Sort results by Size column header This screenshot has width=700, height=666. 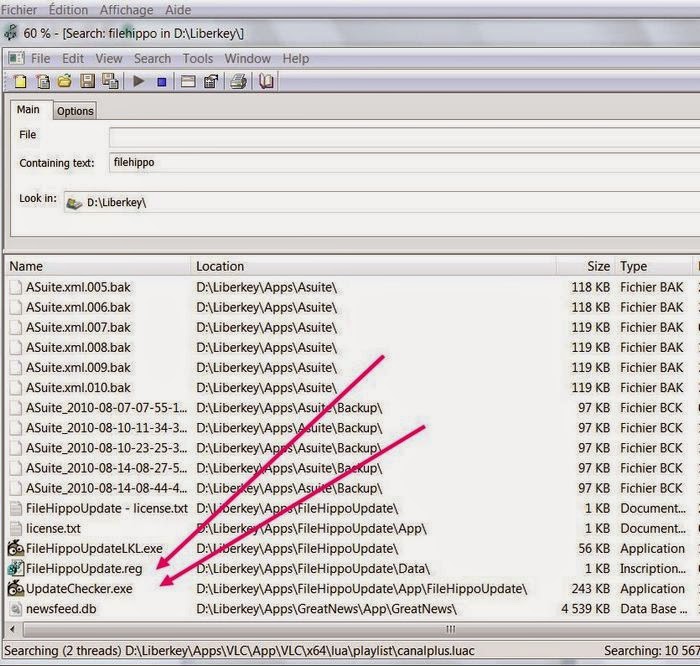pyautogui.click(x=586, y=266)
